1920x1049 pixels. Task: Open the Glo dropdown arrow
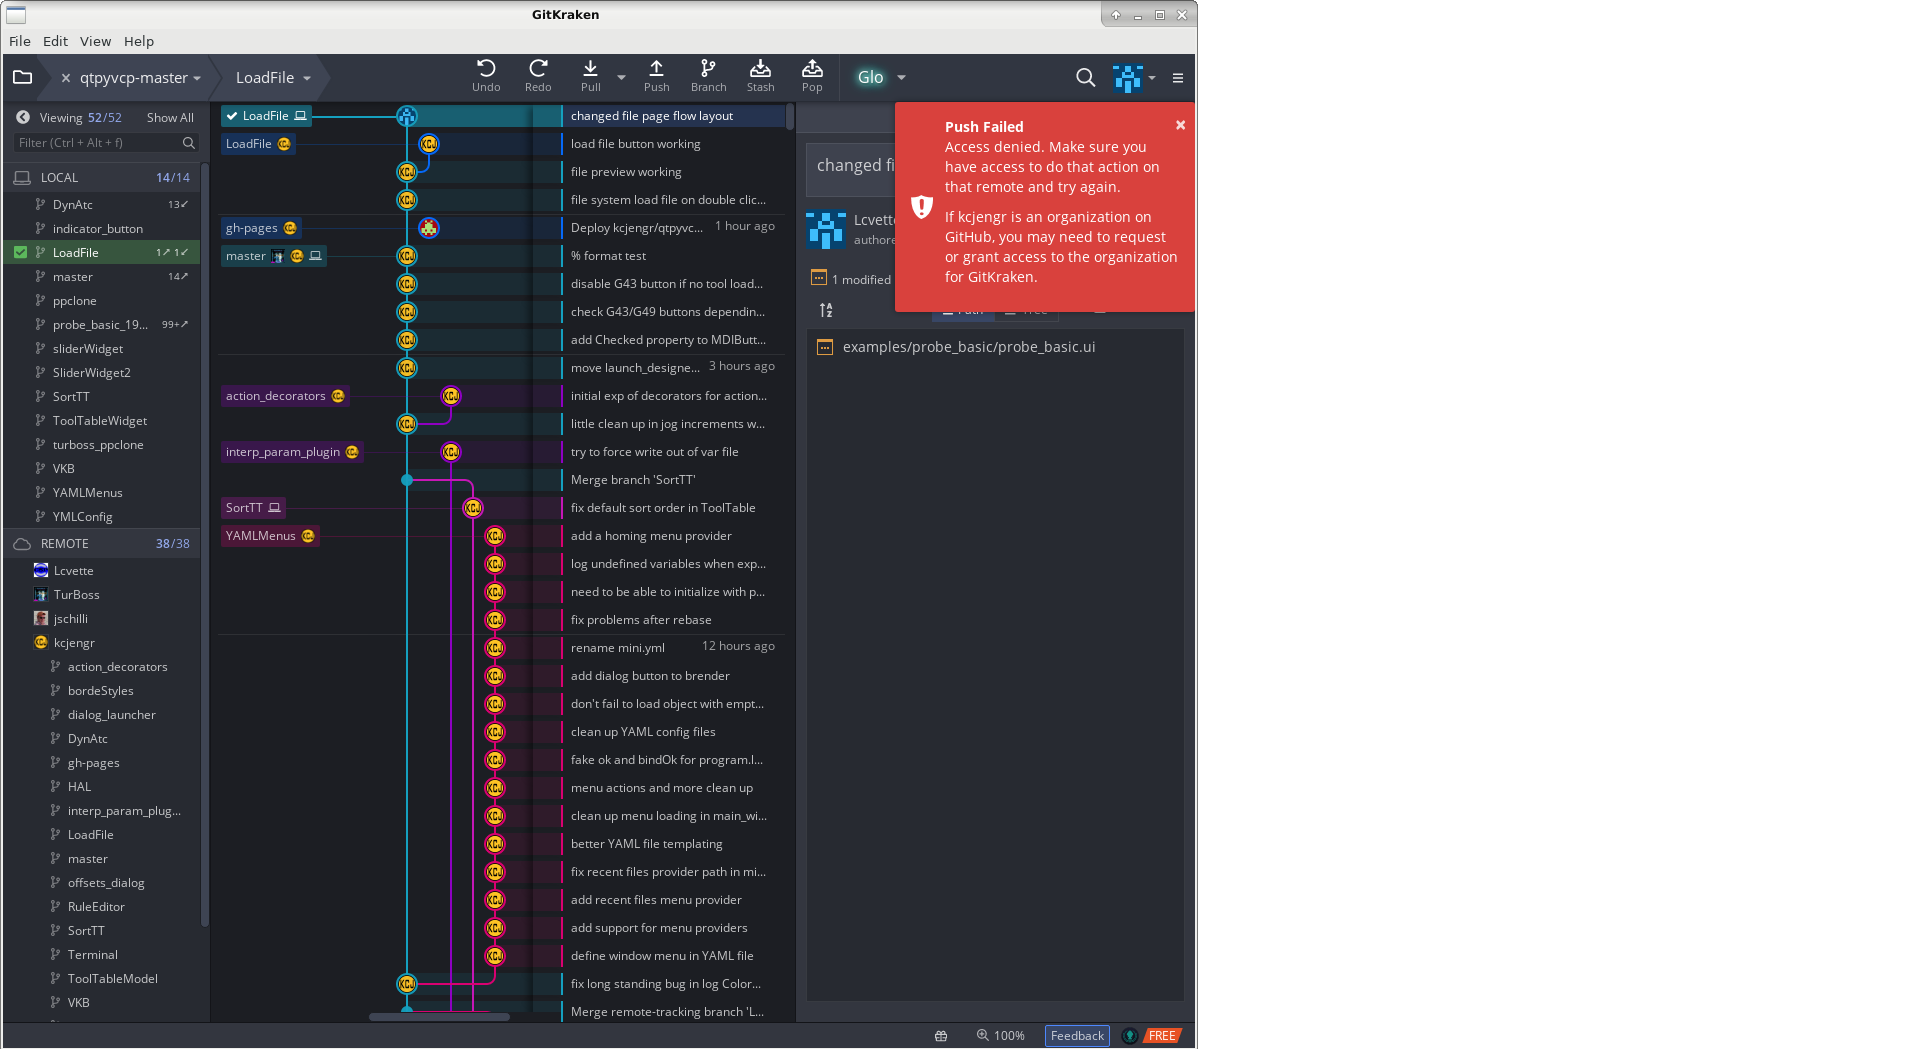tap(901, 77)
